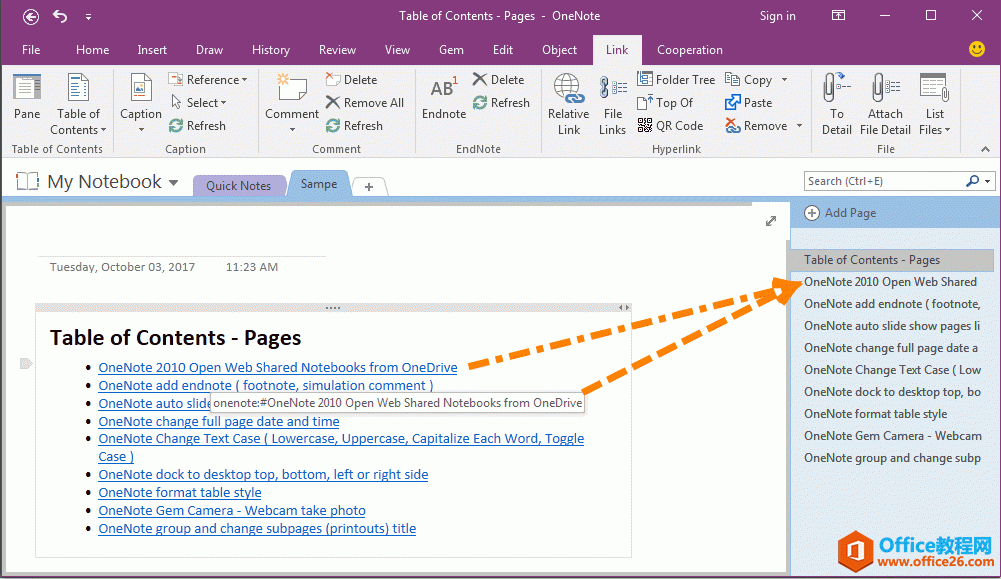Select the Quick Notes section tab
The height and width of the screenshot is (579, 1001).
pyautogui.click(x=238, y=184)
